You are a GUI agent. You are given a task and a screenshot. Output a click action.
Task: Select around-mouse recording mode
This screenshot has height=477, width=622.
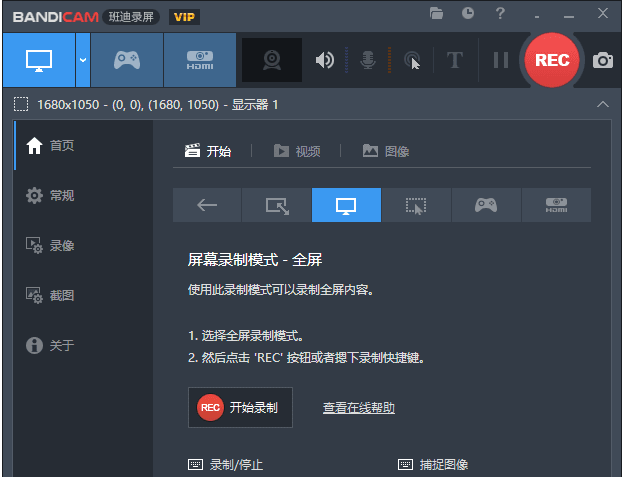coord(416,205)
